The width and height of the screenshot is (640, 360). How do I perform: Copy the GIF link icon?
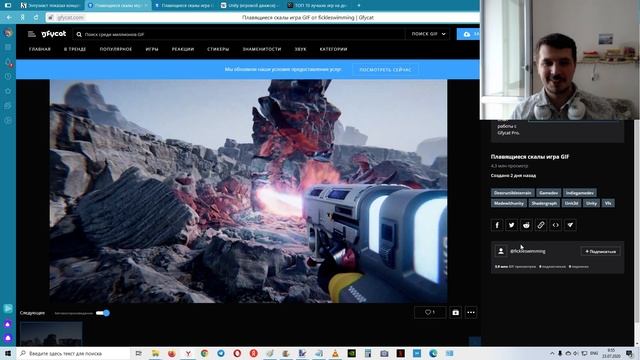(541, 225)
